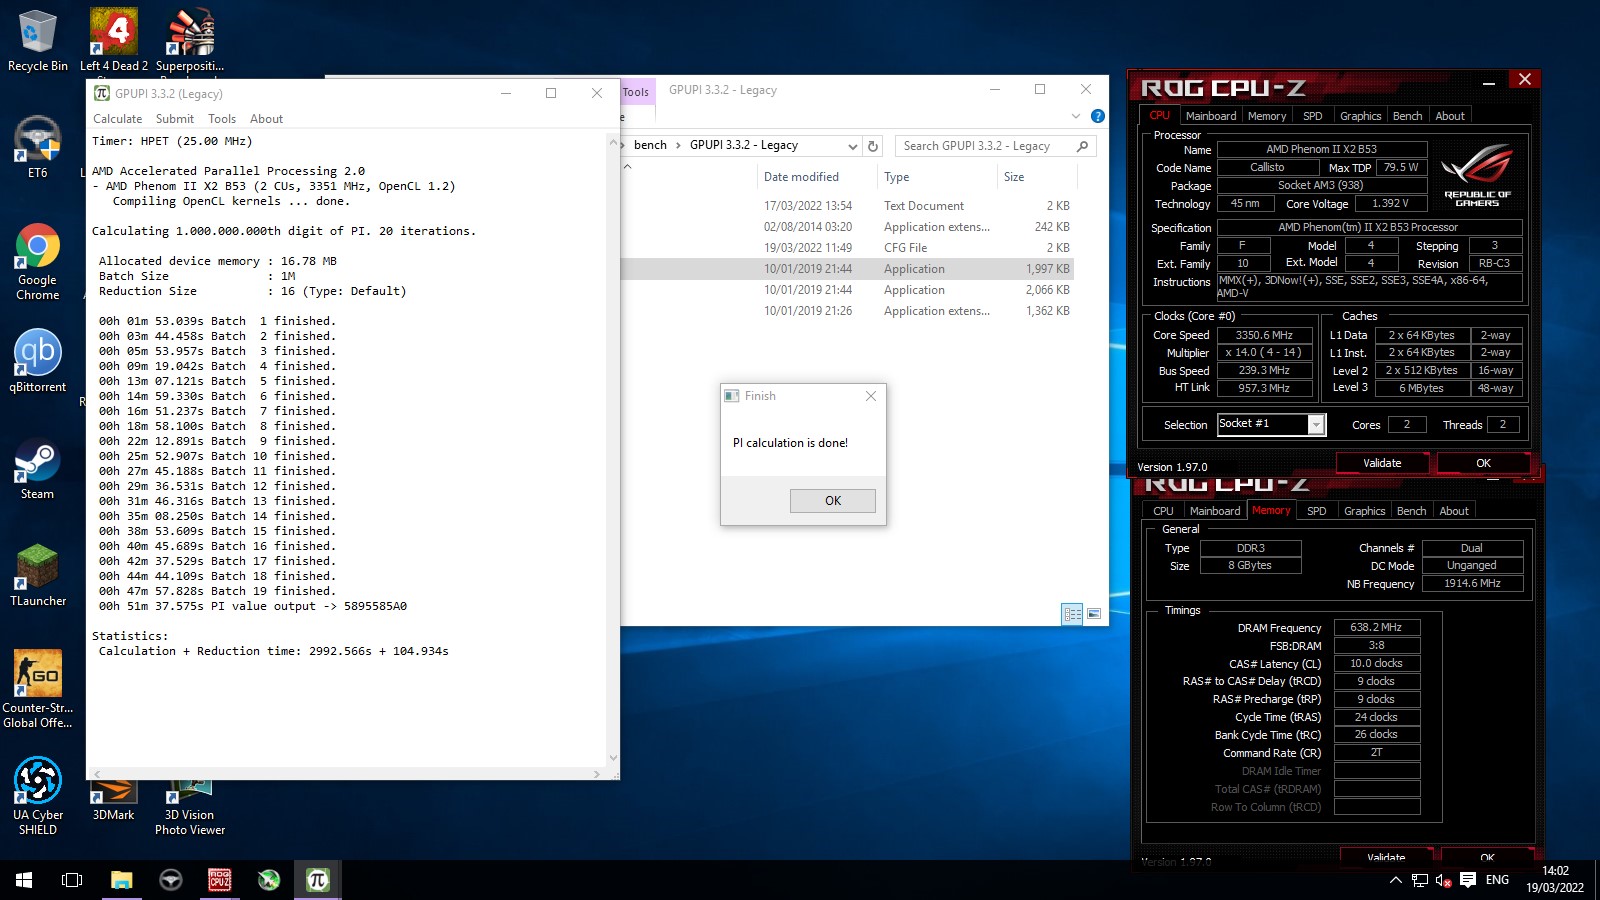Open SPD tab in the CPU-Z processor window
Image resolution: width=1600 pixels, height=900 pixels.
(x=1312, y=116)
